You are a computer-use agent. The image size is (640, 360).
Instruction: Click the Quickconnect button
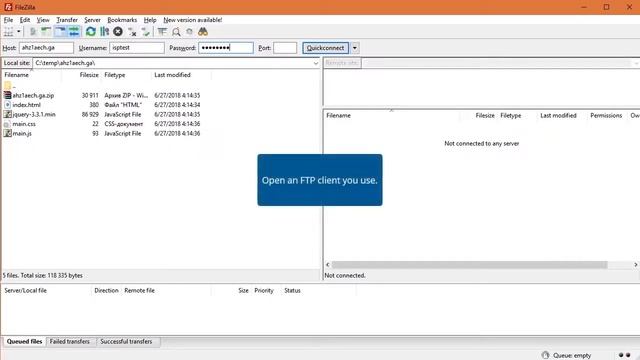(325, 48)
